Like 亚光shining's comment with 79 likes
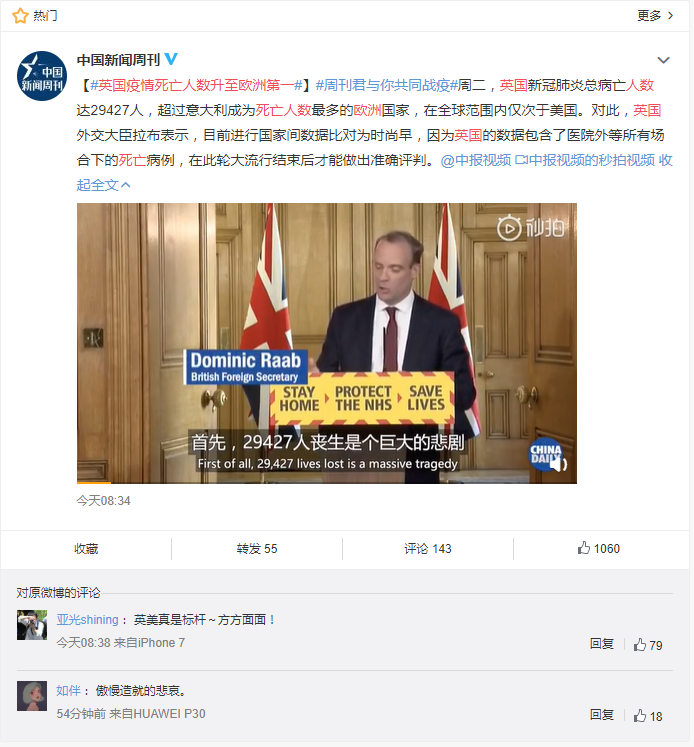 coord(648,645)
